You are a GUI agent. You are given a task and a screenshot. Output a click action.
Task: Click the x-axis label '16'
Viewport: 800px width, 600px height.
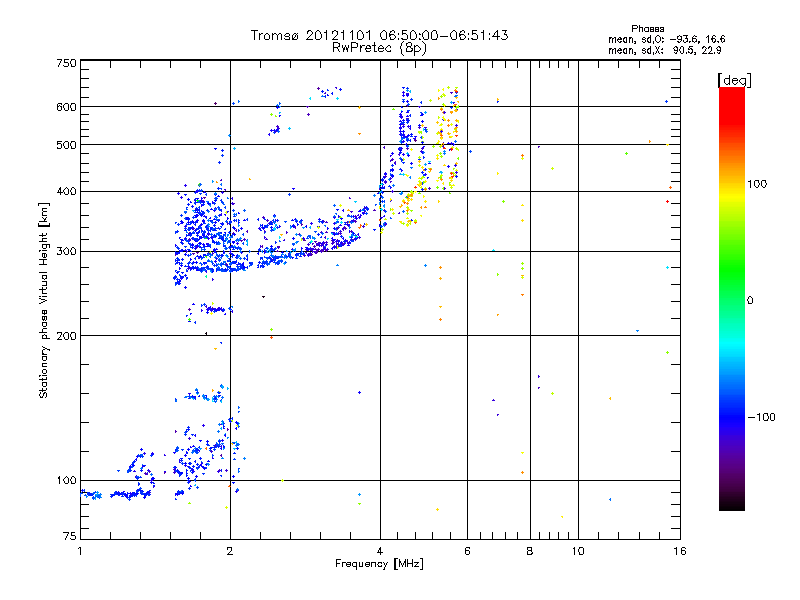pyautogui.click(x=680, y=551)
